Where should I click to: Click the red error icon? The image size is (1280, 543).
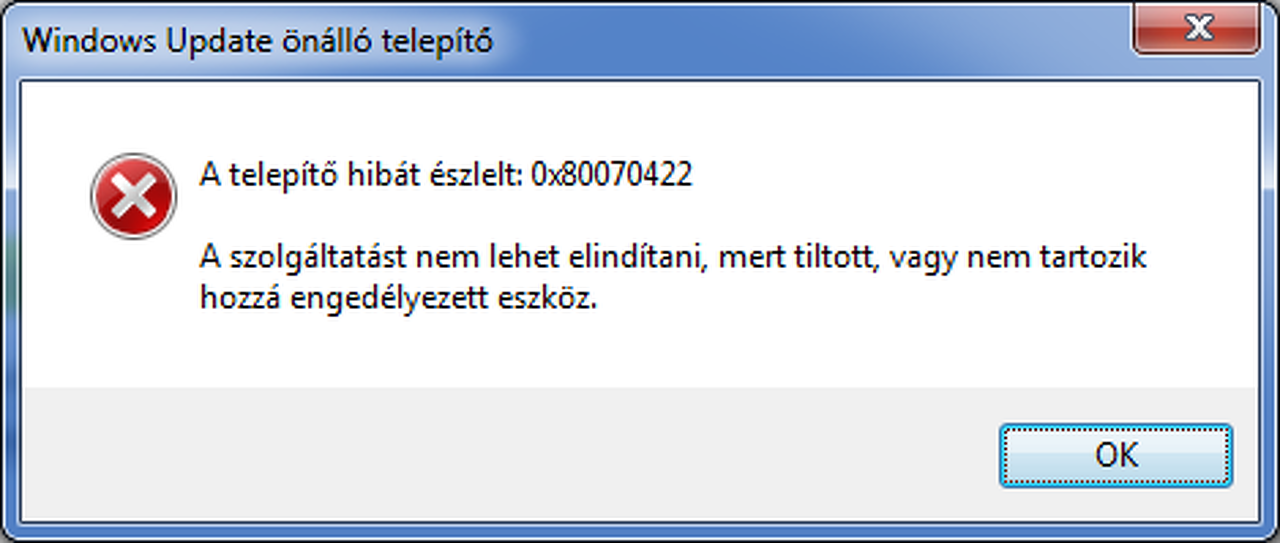[133, 196]
